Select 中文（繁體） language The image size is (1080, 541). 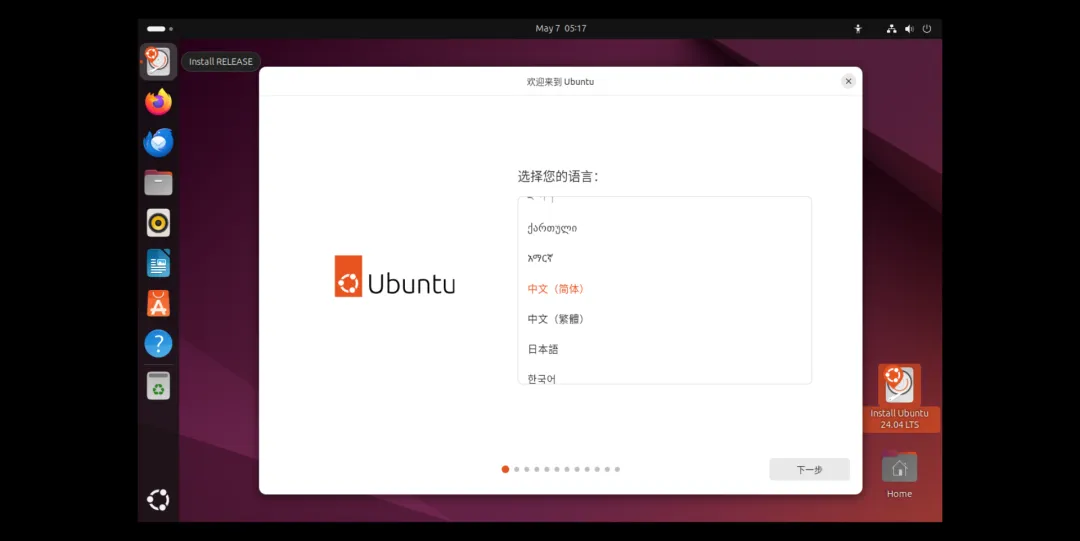pos(665,319)
